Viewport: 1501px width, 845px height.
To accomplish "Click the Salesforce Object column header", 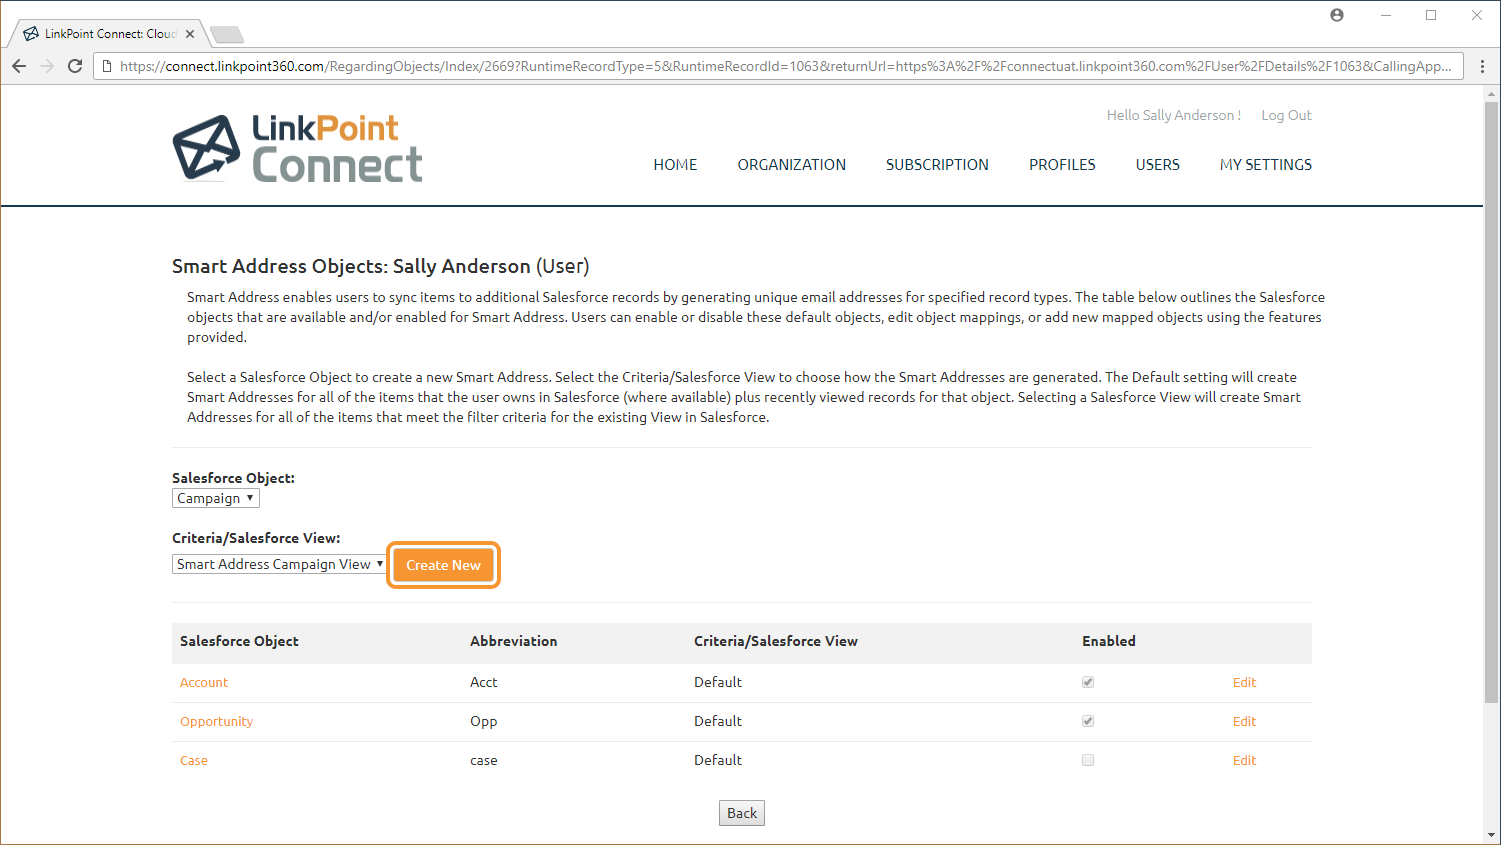I will 239,641.
